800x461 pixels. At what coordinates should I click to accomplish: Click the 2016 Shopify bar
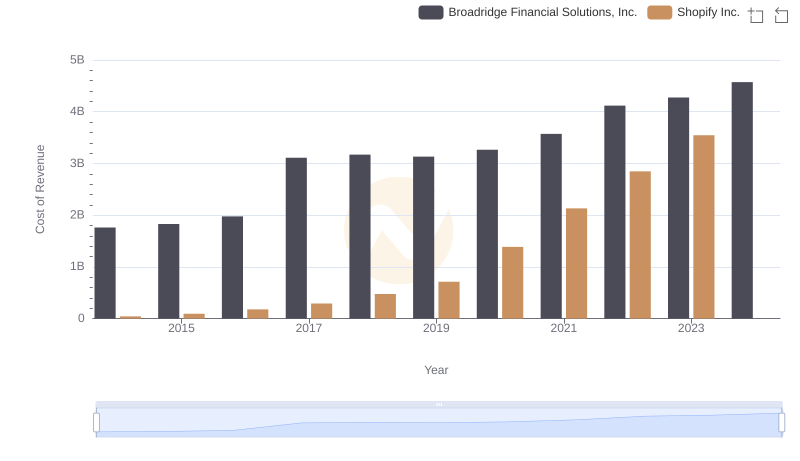tap(258, 314)
